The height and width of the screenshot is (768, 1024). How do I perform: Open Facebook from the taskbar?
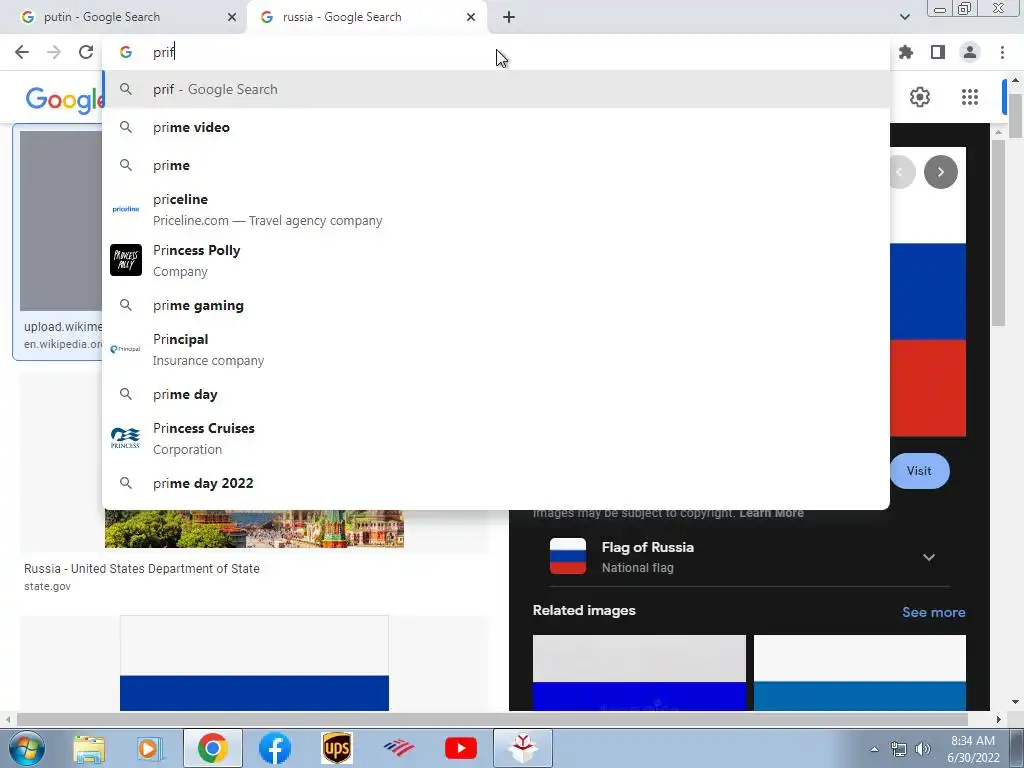click(275, 748)
